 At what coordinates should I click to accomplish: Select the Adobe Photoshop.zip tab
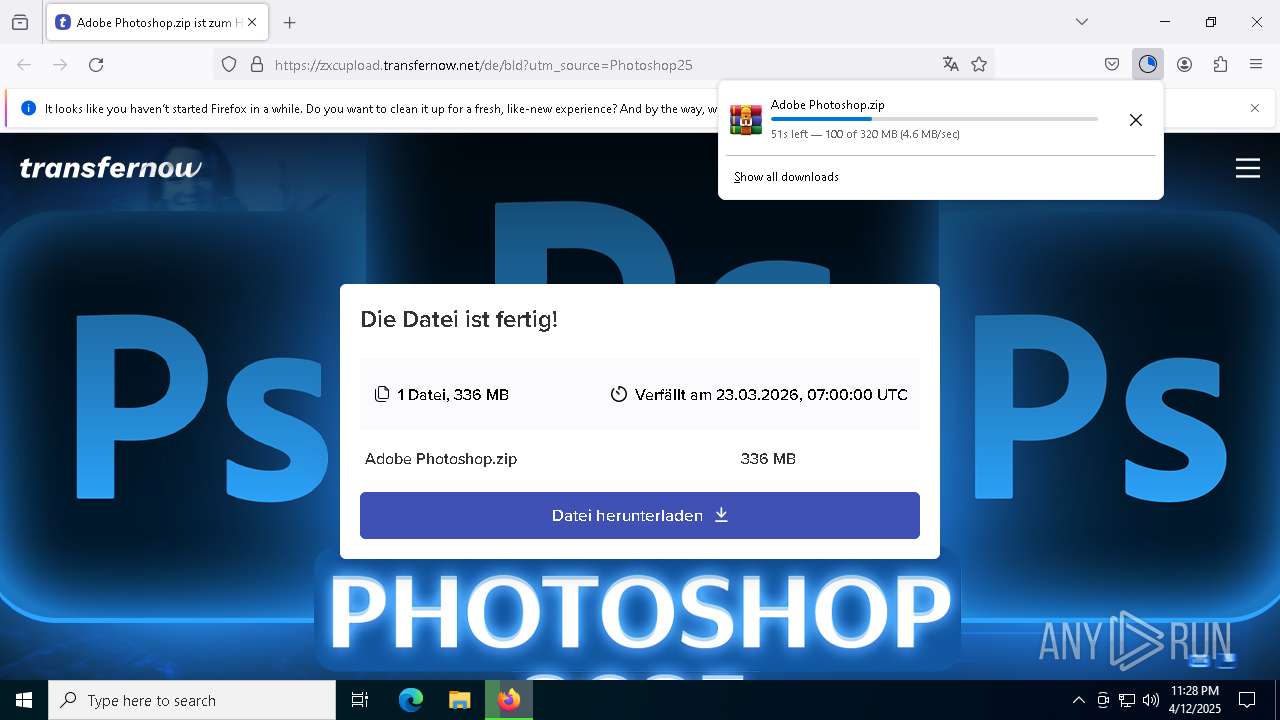coord(156,22)
